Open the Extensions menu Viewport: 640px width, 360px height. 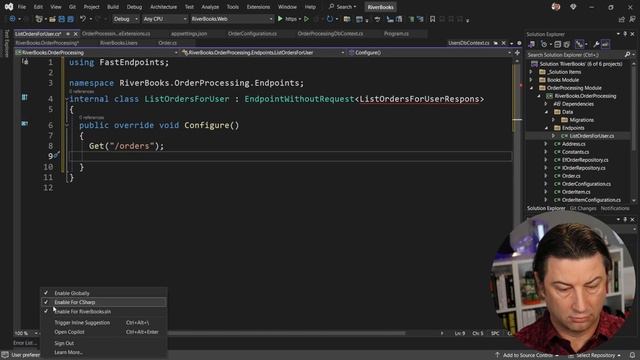(258, 7)
